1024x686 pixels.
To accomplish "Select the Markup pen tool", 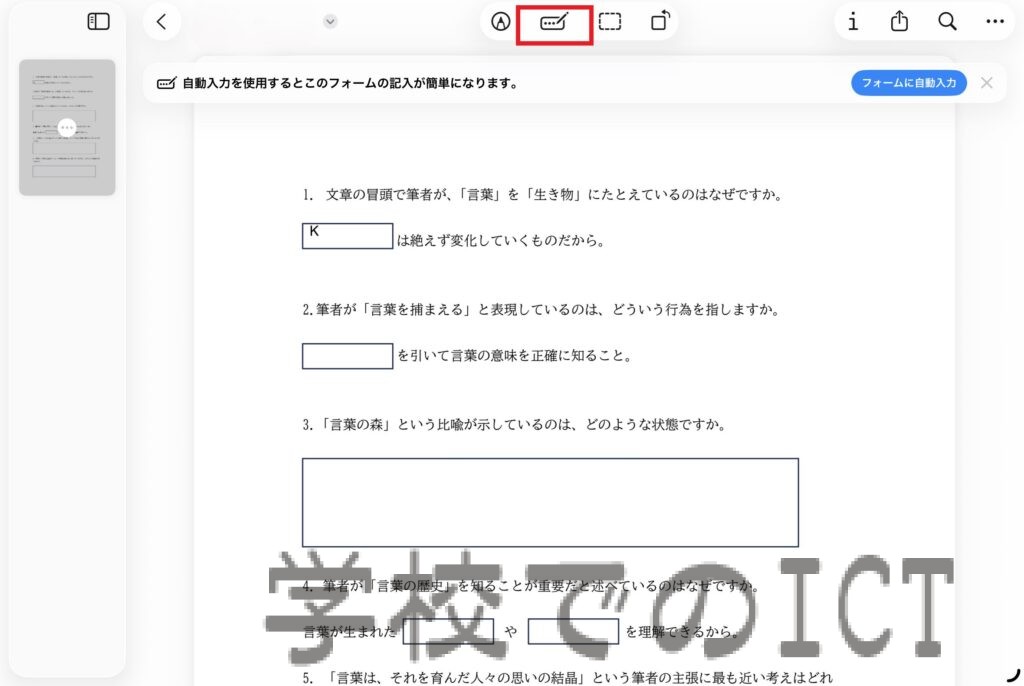I will [501, 21].
